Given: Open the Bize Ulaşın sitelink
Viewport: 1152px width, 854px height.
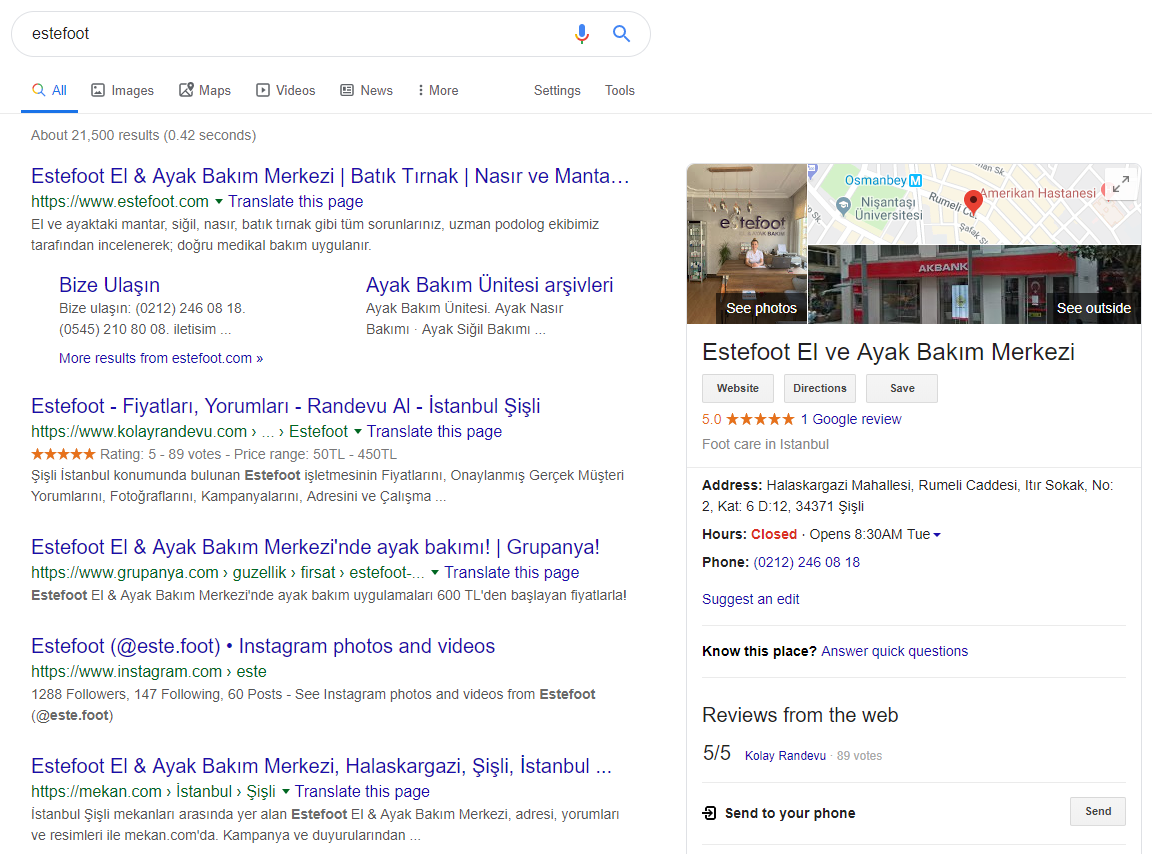Looking at the screenshot, I should click(109, 285).
